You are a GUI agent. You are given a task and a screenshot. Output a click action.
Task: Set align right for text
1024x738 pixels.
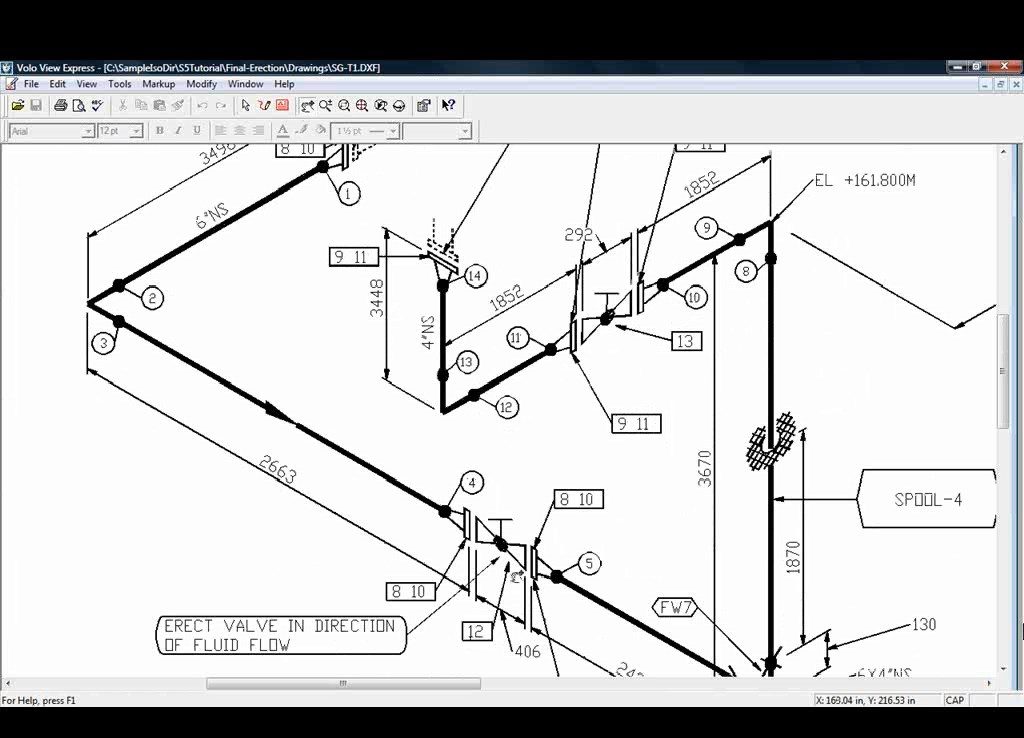coord(259,131)
